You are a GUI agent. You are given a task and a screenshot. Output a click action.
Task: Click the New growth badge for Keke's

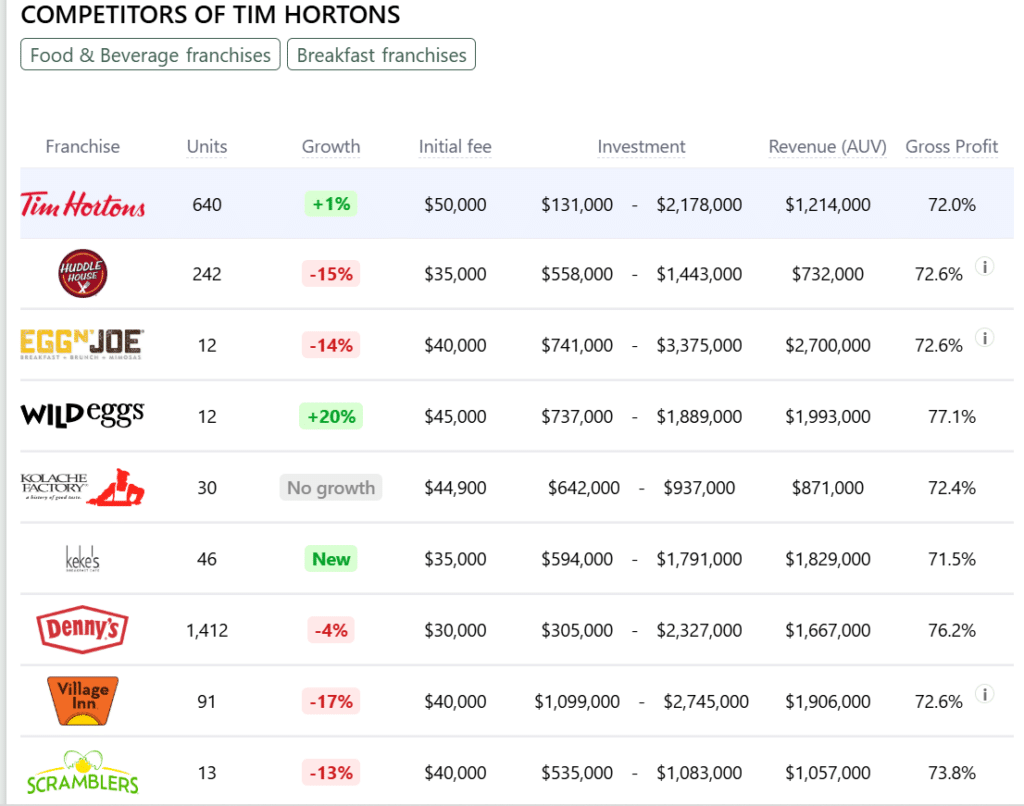(x=331, y=559)
